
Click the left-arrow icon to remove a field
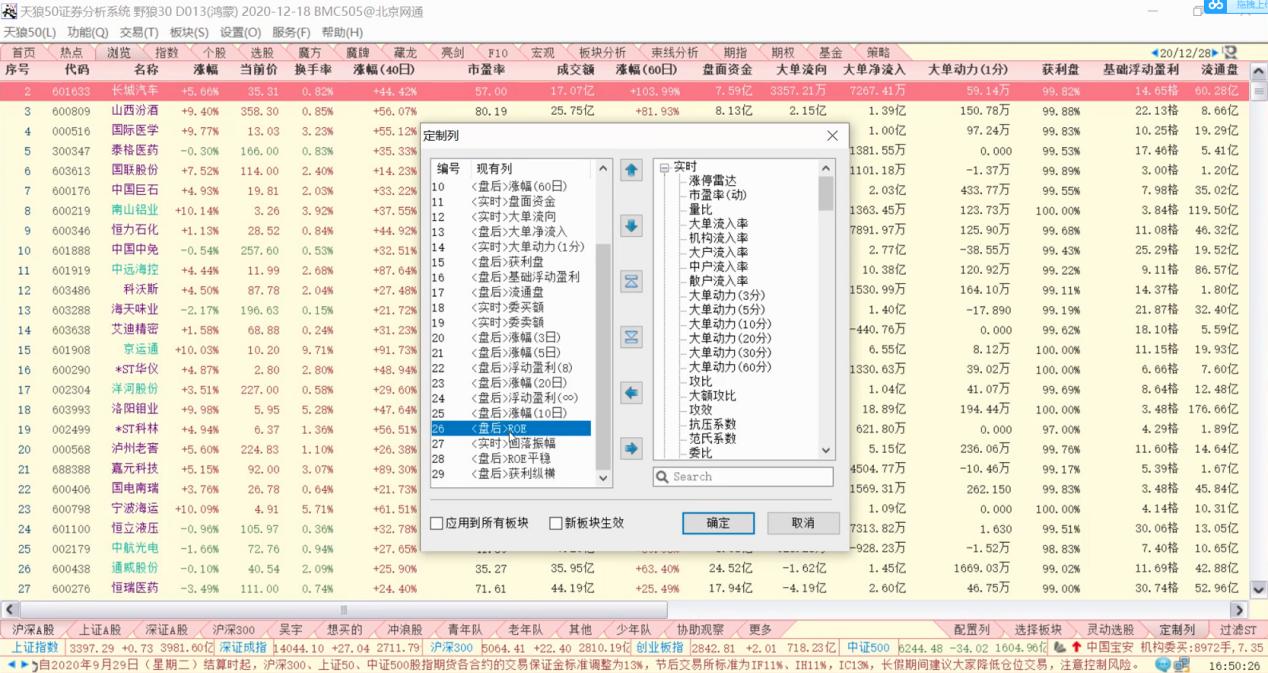630,394
